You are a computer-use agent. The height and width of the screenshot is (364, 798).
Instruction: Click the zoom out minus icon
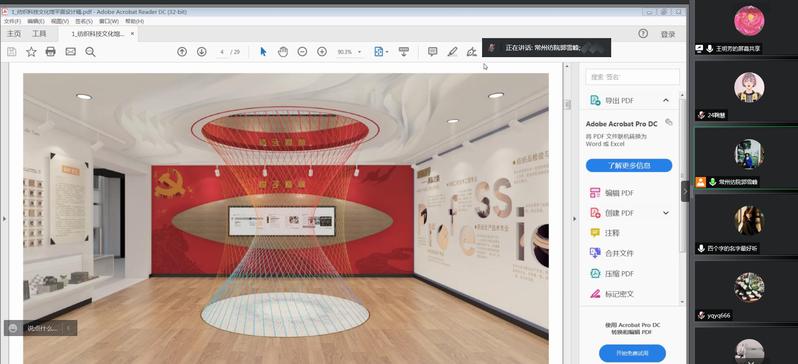point(302,51)
